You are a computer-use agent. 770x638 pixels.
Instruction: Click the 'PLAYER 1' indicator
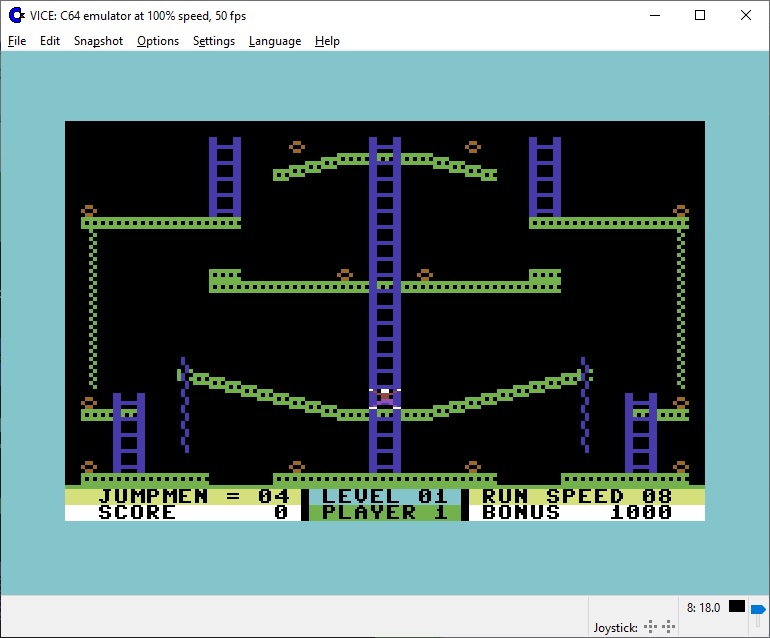(x=385, y=512)
